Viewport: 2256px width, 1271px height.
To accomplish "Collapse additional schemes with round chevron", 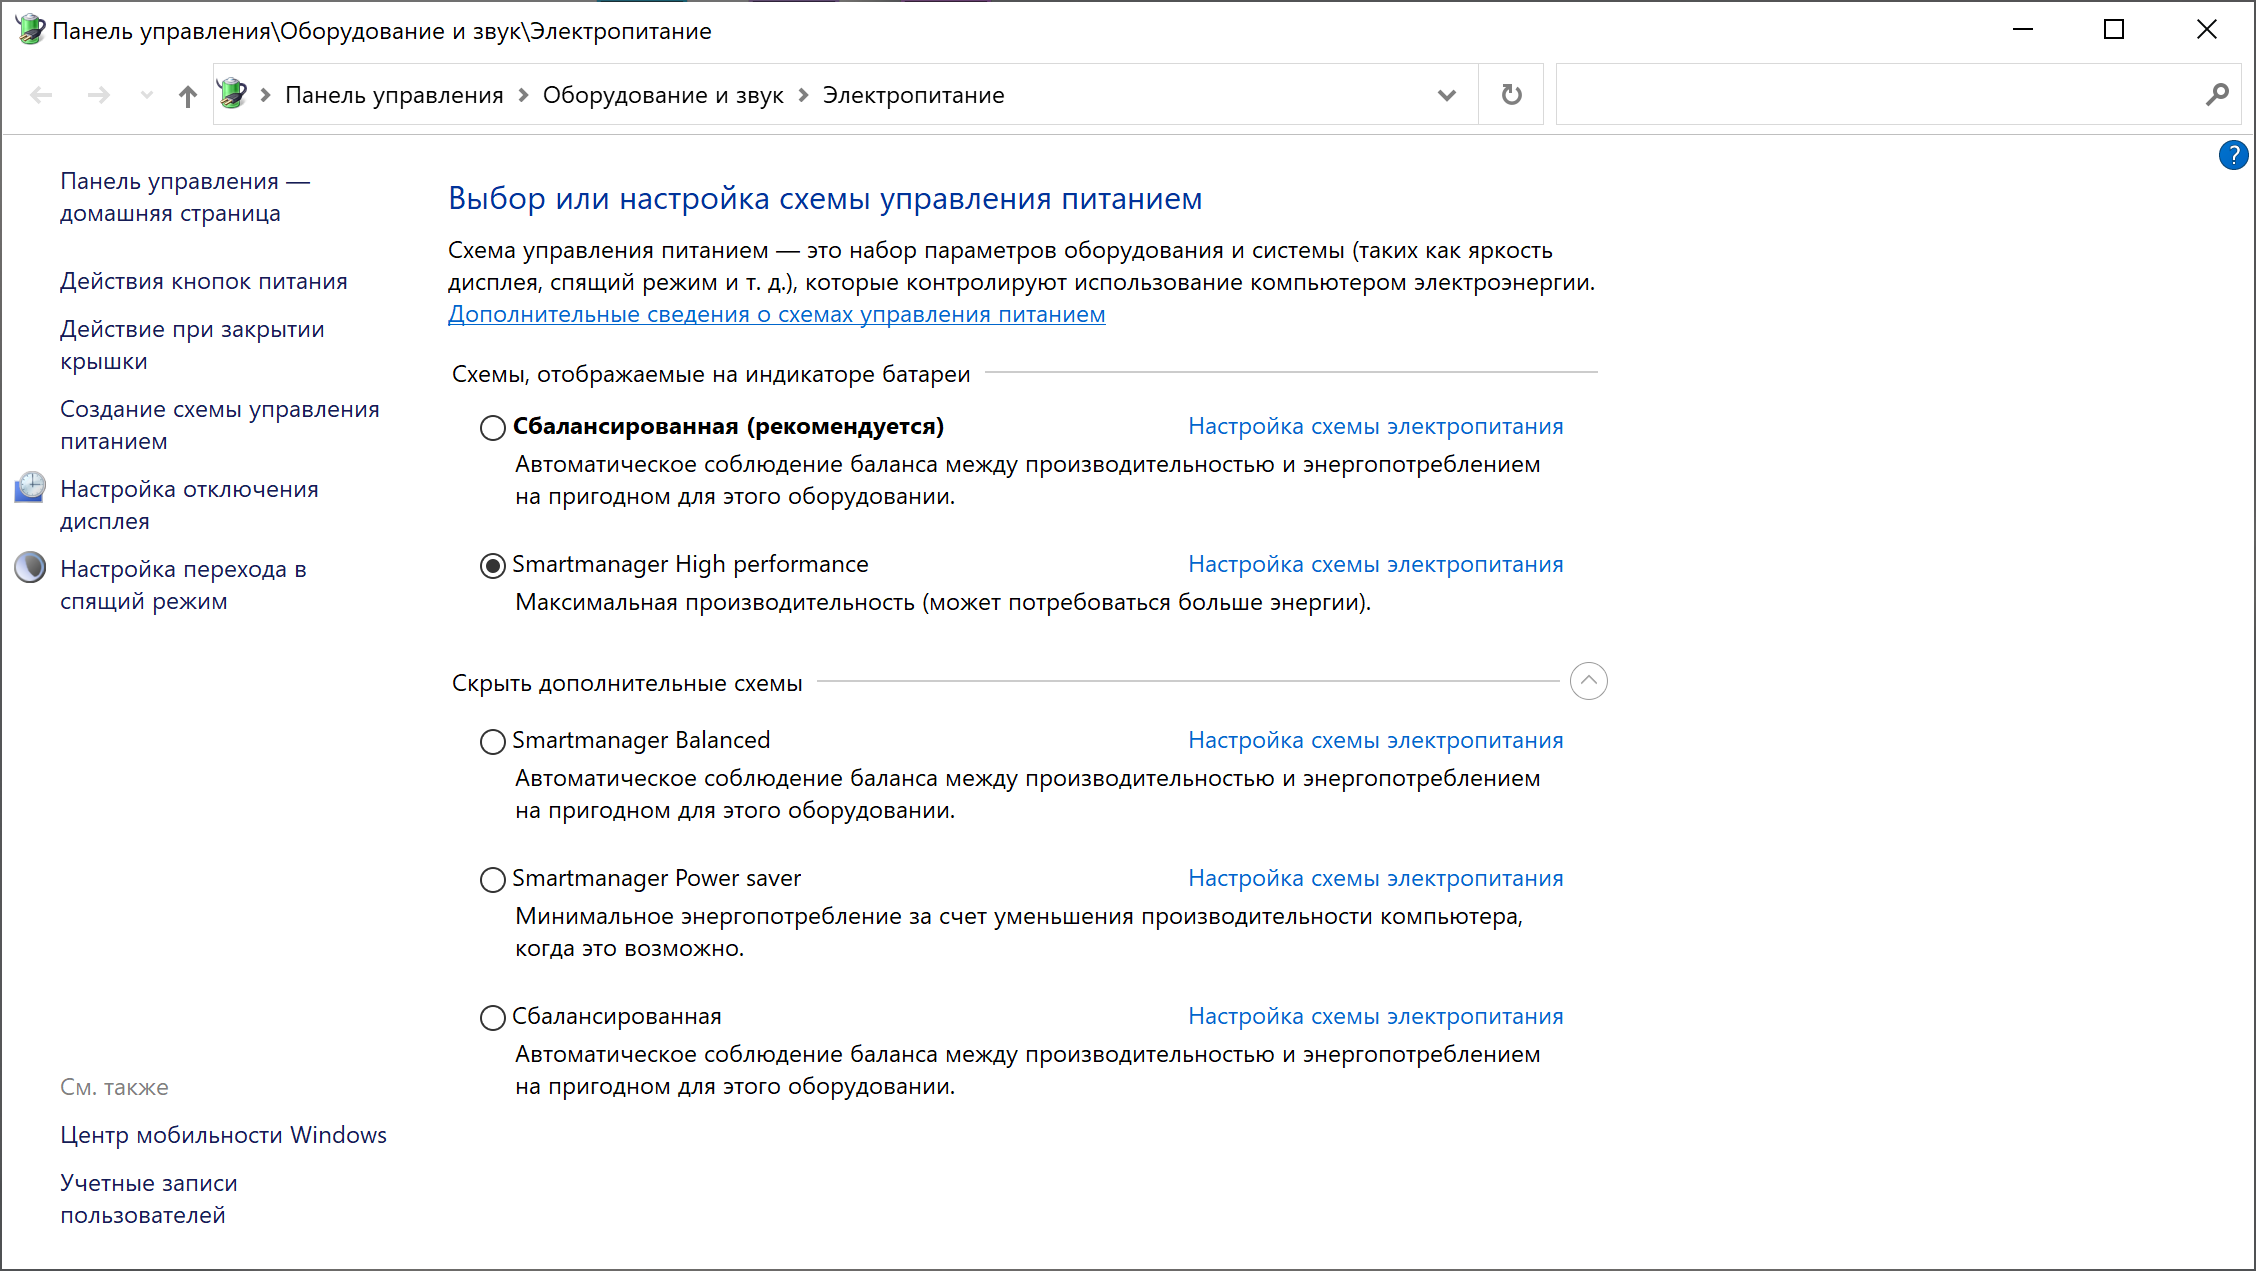I will coord(1588,681).
